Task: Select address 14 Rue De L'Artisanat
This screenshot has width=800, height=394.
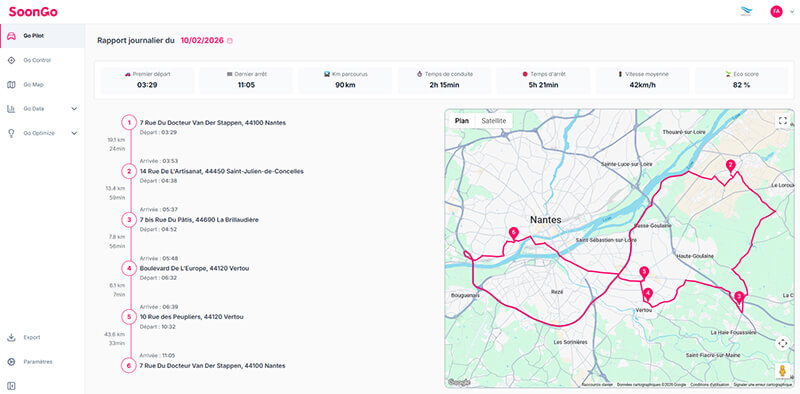Action: click(x=221, y=171)
